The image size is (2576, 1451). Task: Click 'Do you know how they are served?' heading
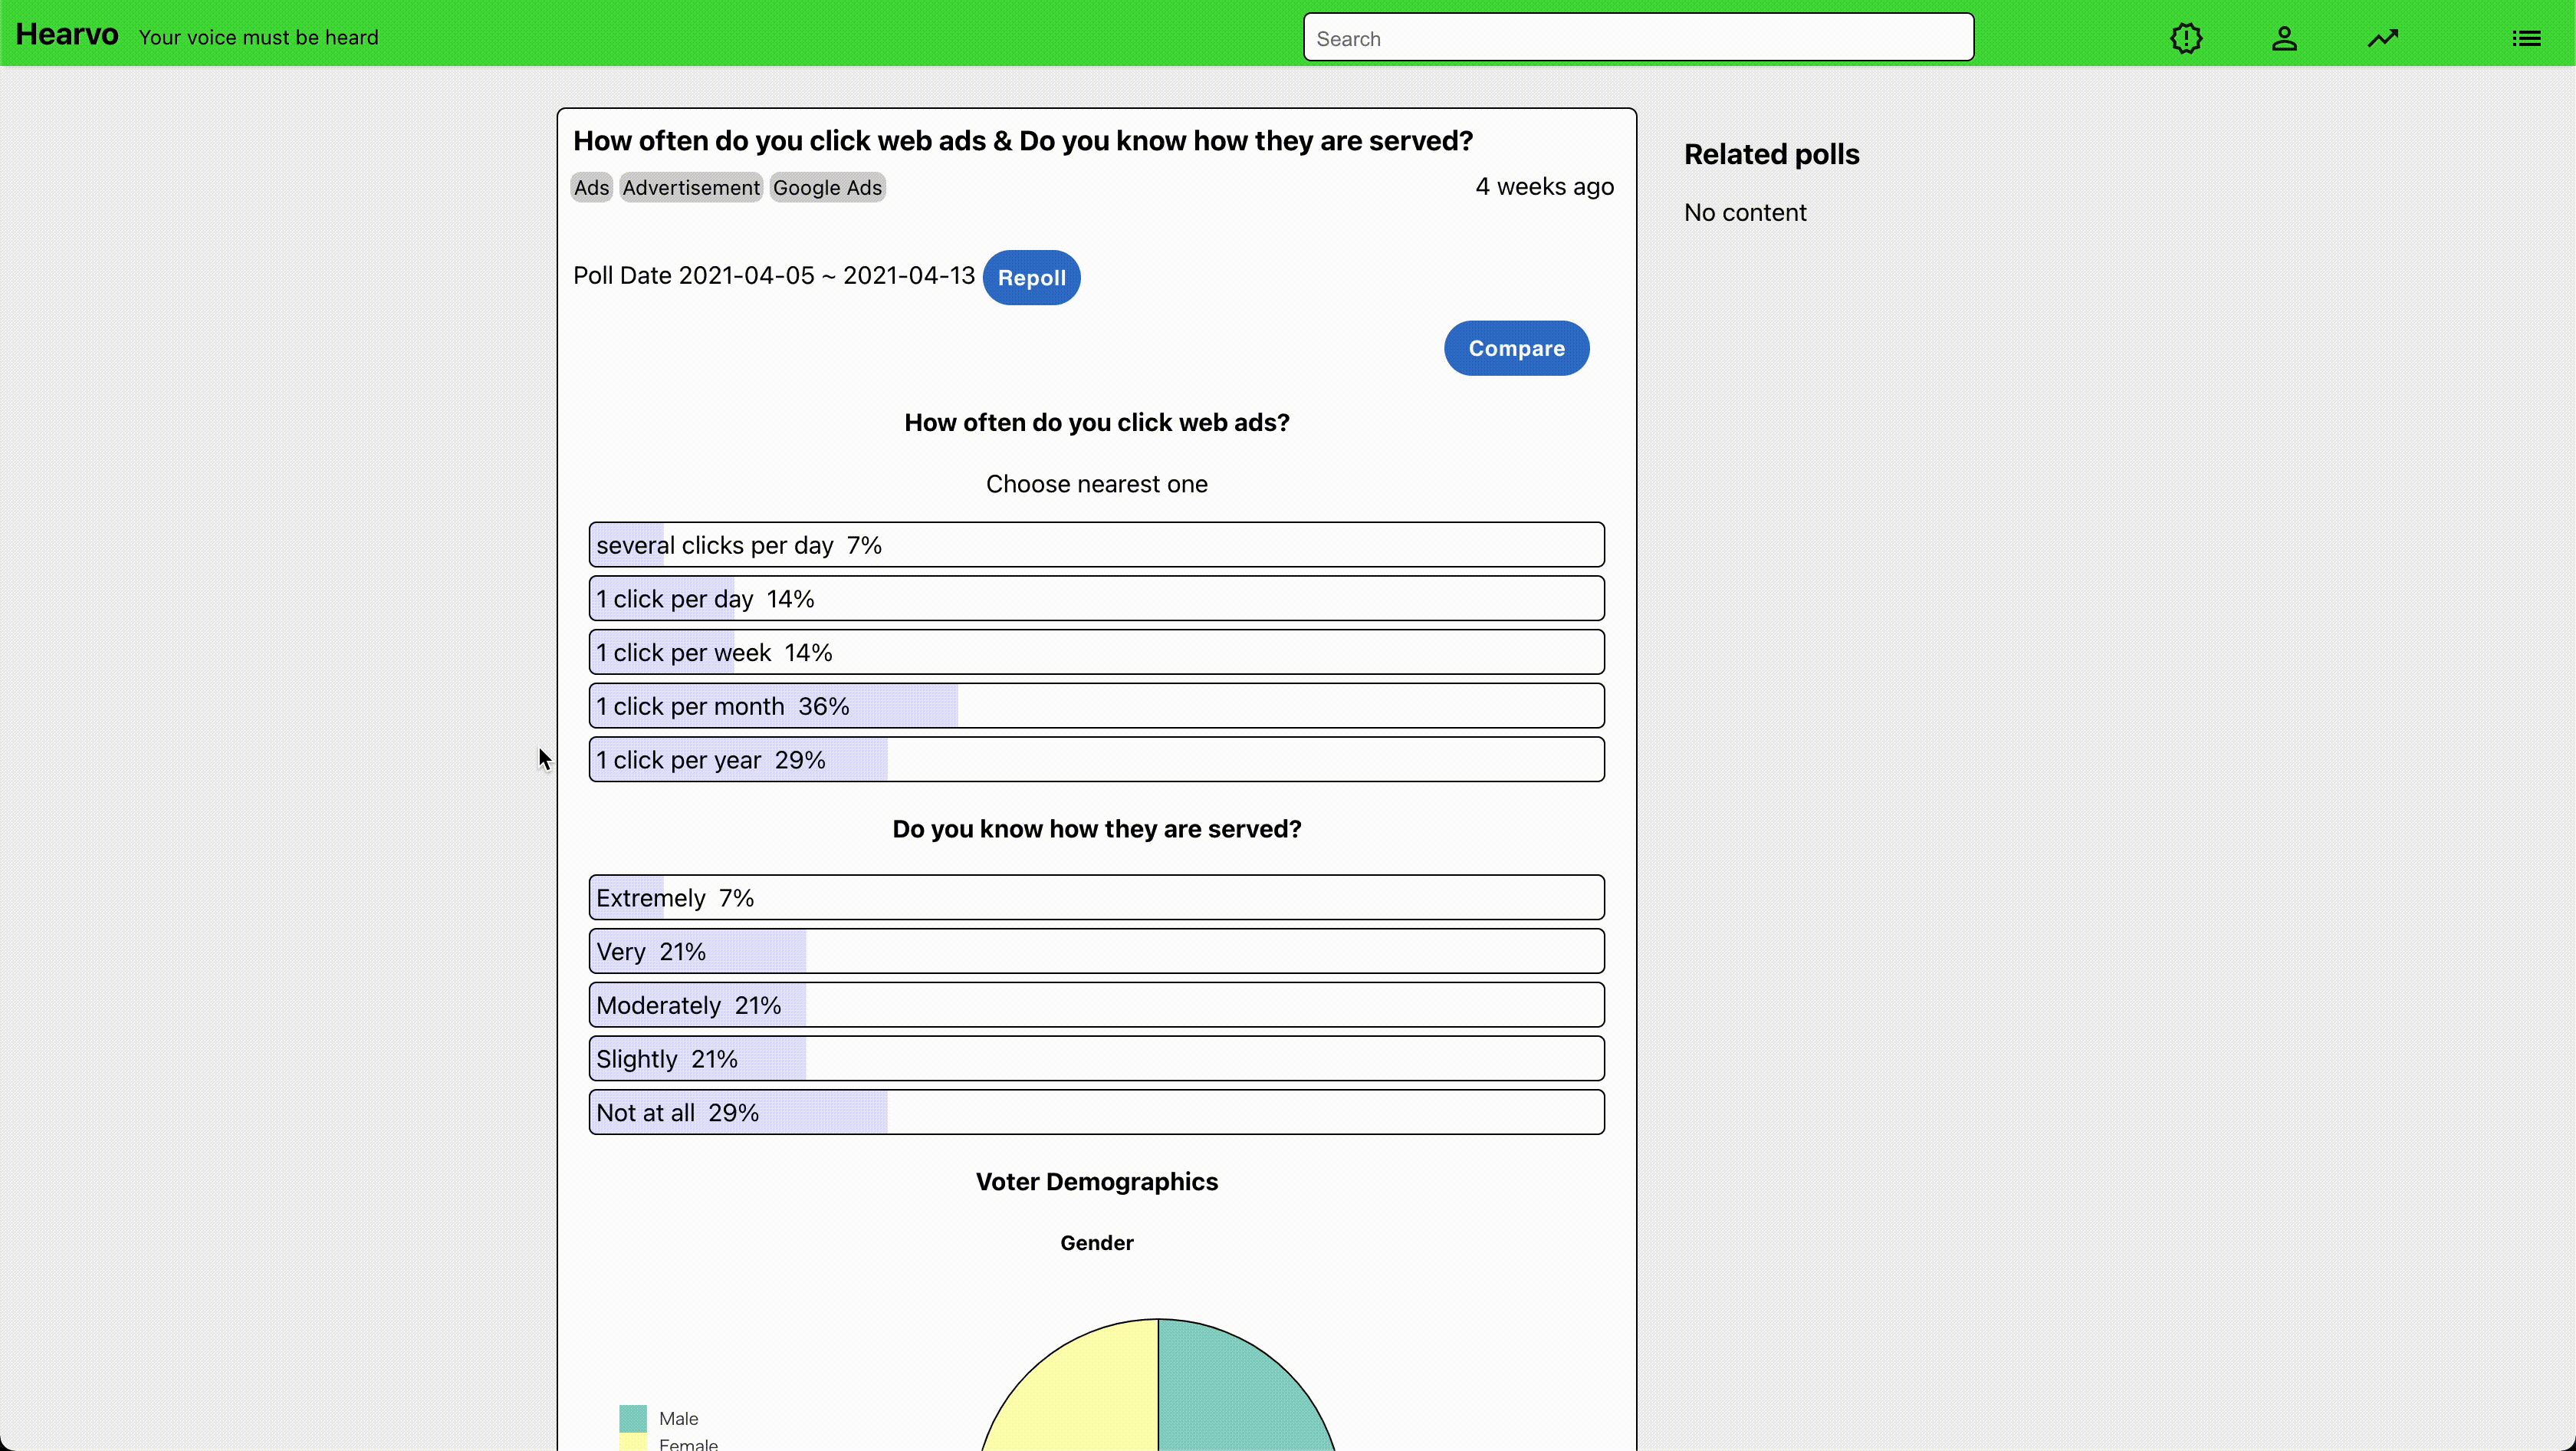point(1096,829)
